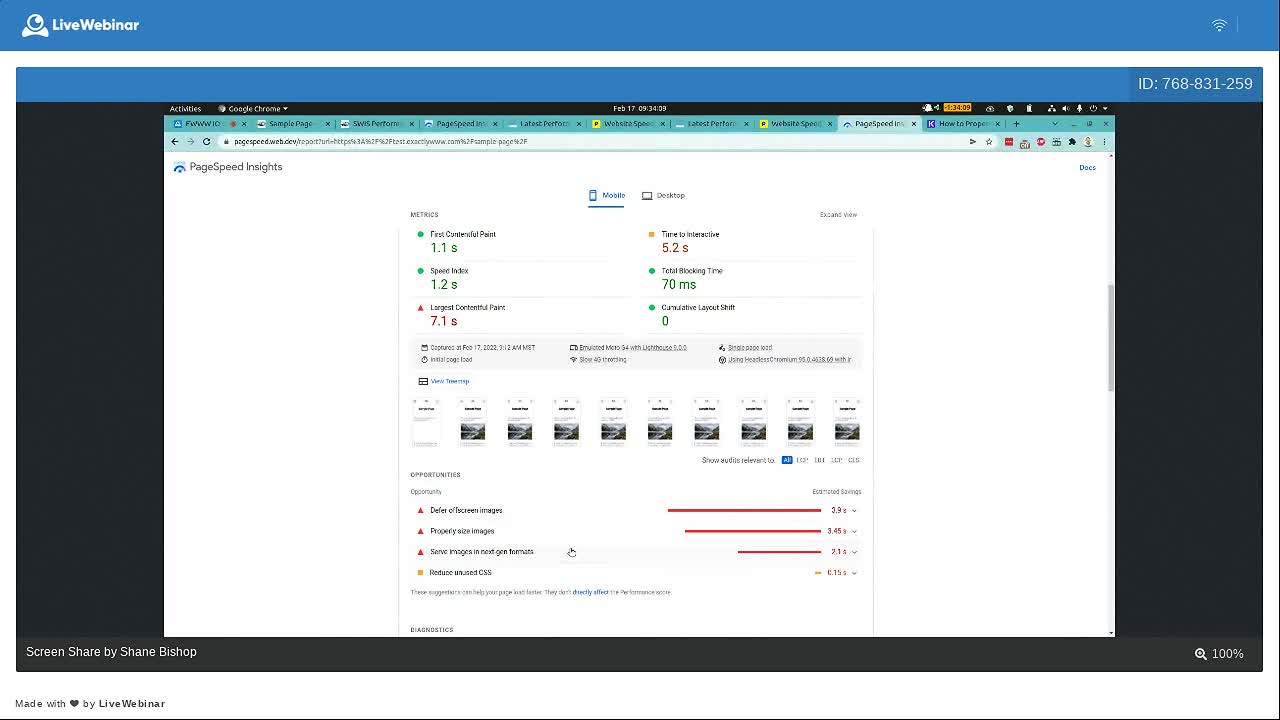Filter audits by All
The width and height of the screenshot is (1280, 720).
[787, 460]
